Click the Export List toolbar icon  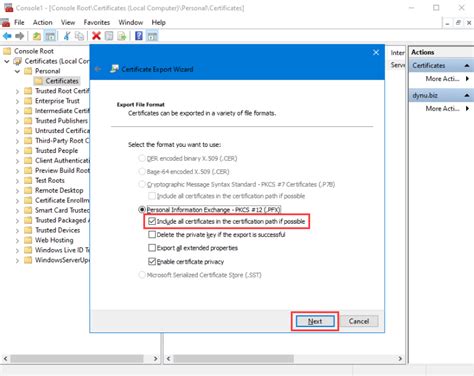122,36
